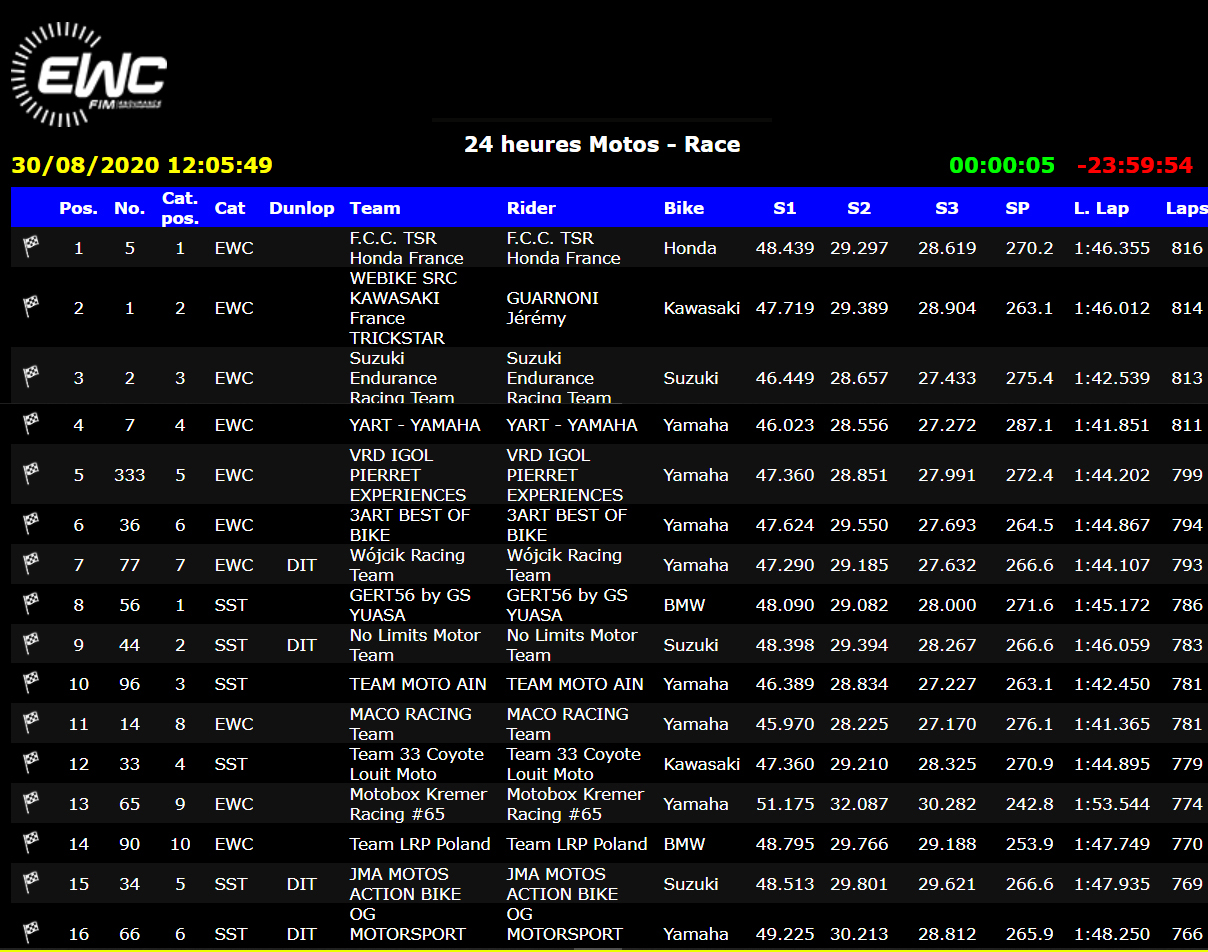Click Motobox Kremer Racing #65 team name

(x=418, y=804)
